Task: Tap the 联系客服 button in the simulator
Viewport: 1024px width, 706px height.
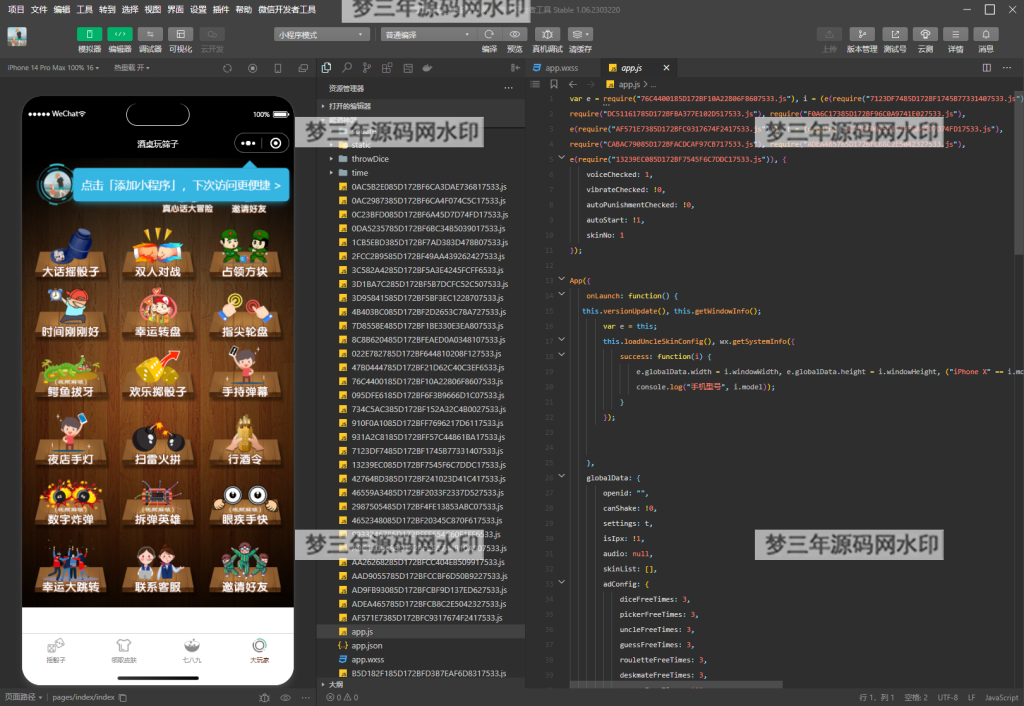Action: click(x=157, y=569)
